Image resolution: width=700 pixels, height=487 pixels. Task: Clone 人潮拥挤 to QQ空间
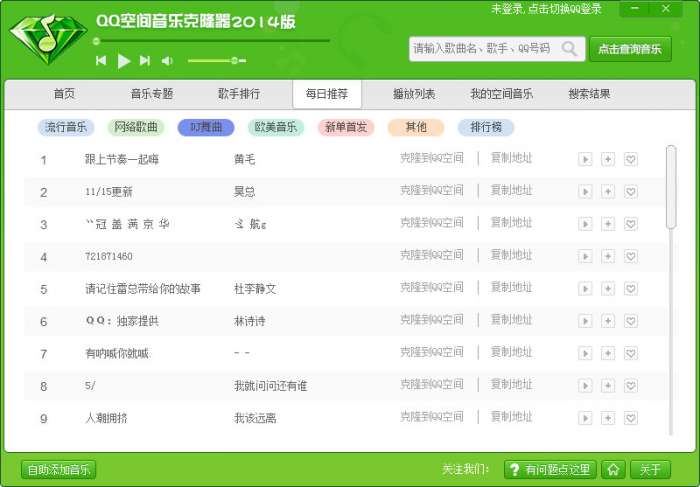tap(432, 417)
